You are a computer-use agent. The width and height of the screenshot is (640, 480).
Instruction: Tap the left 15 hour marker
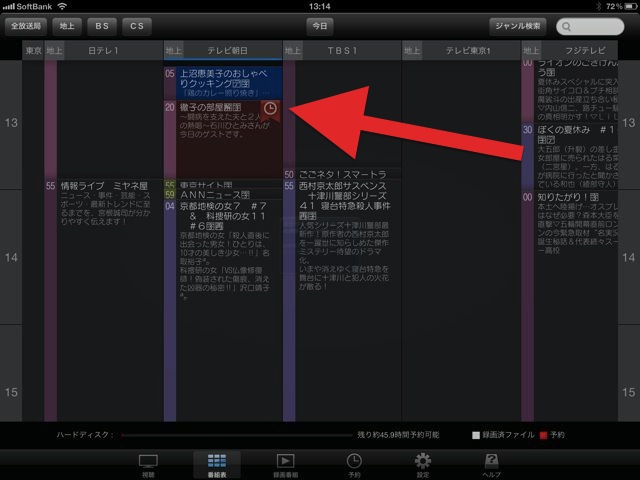coord(11,393)
